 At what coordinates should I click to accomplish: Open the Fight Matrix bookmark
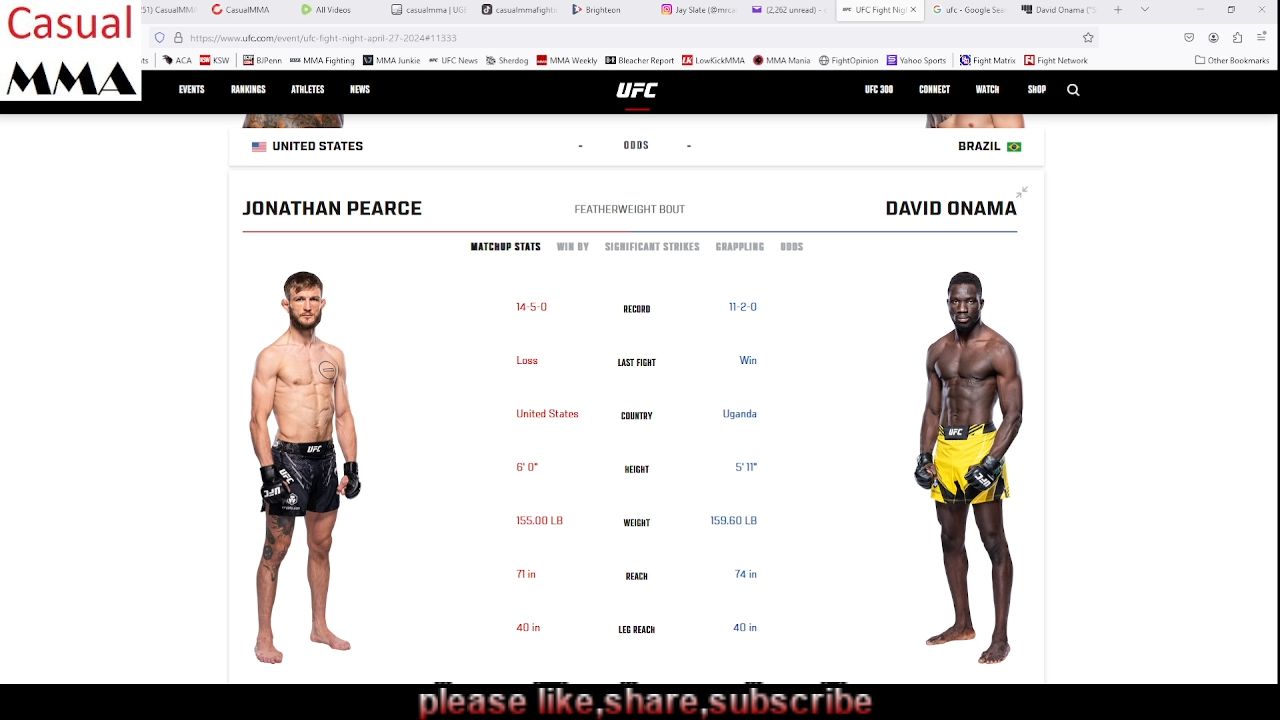tap(987, 60)
